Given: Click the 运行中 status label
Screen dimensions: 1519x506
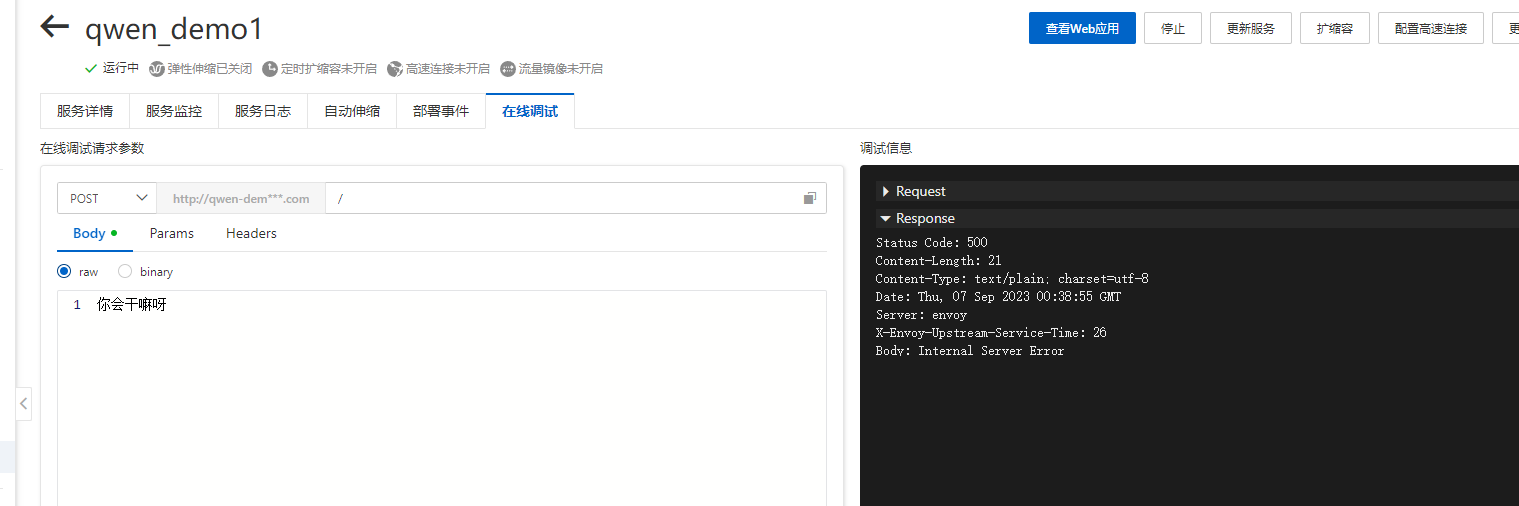Looking at the screenshot, I should pos(121,68).
